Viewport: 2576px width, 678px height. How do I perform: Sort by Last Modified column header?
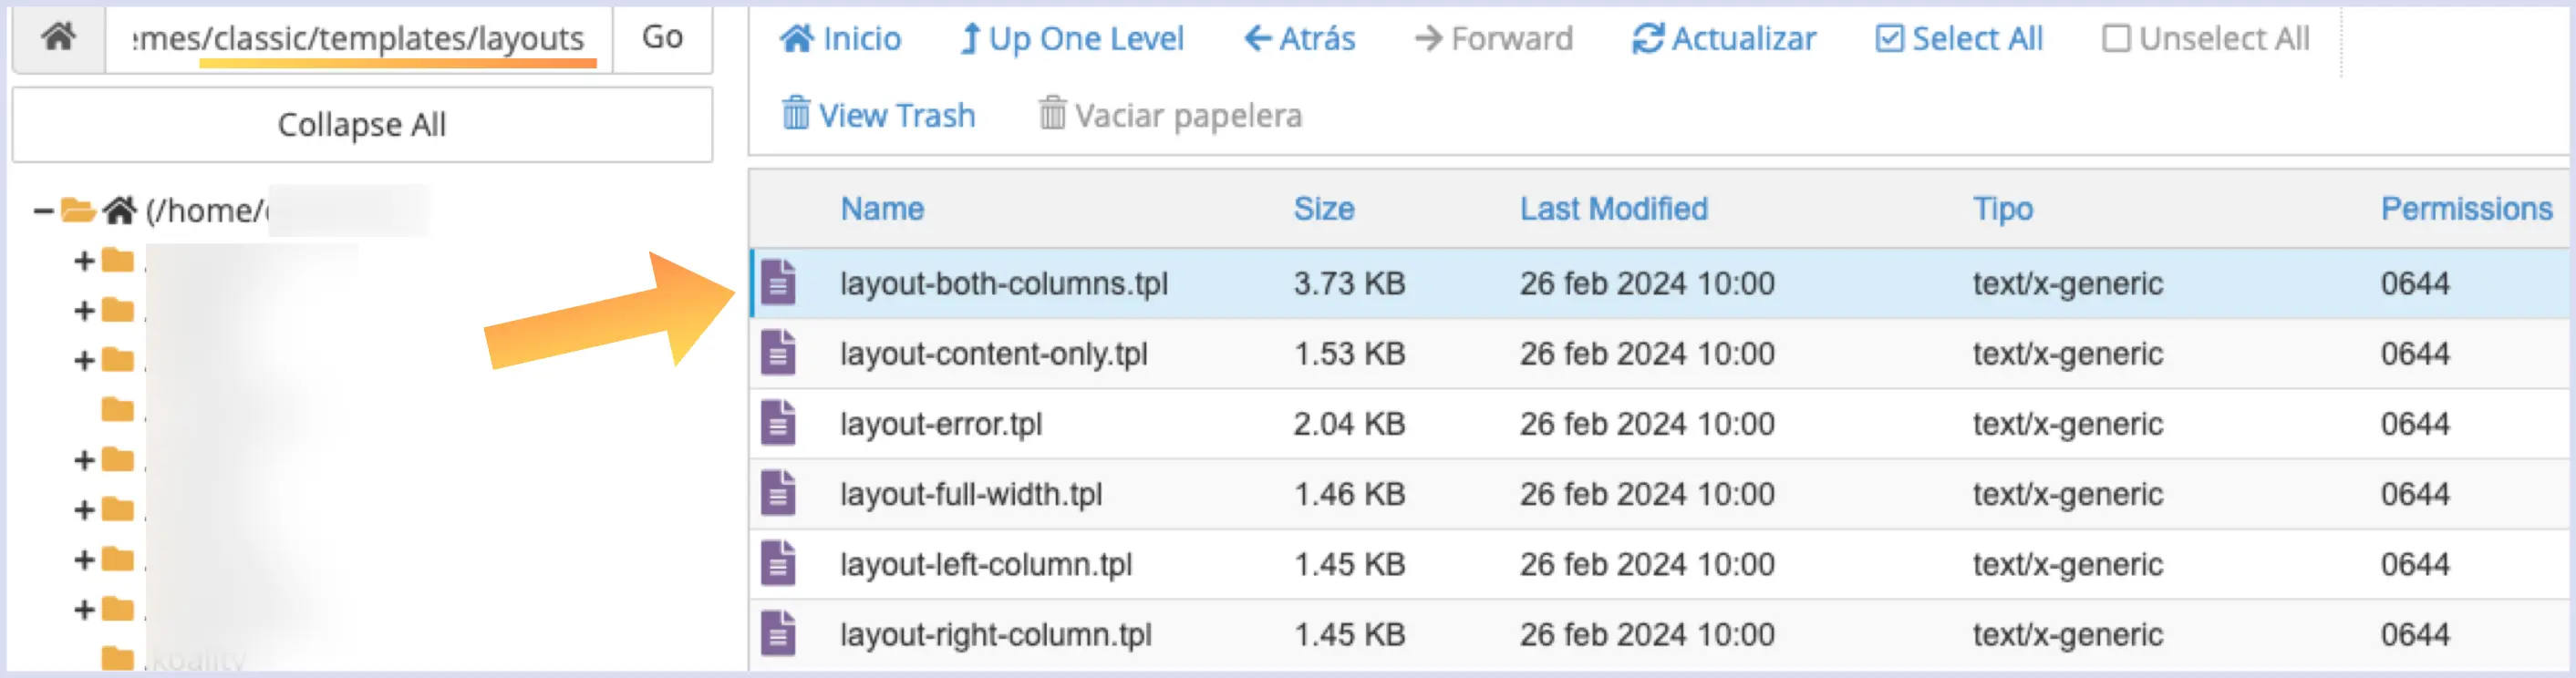(x=1614, y=209)
